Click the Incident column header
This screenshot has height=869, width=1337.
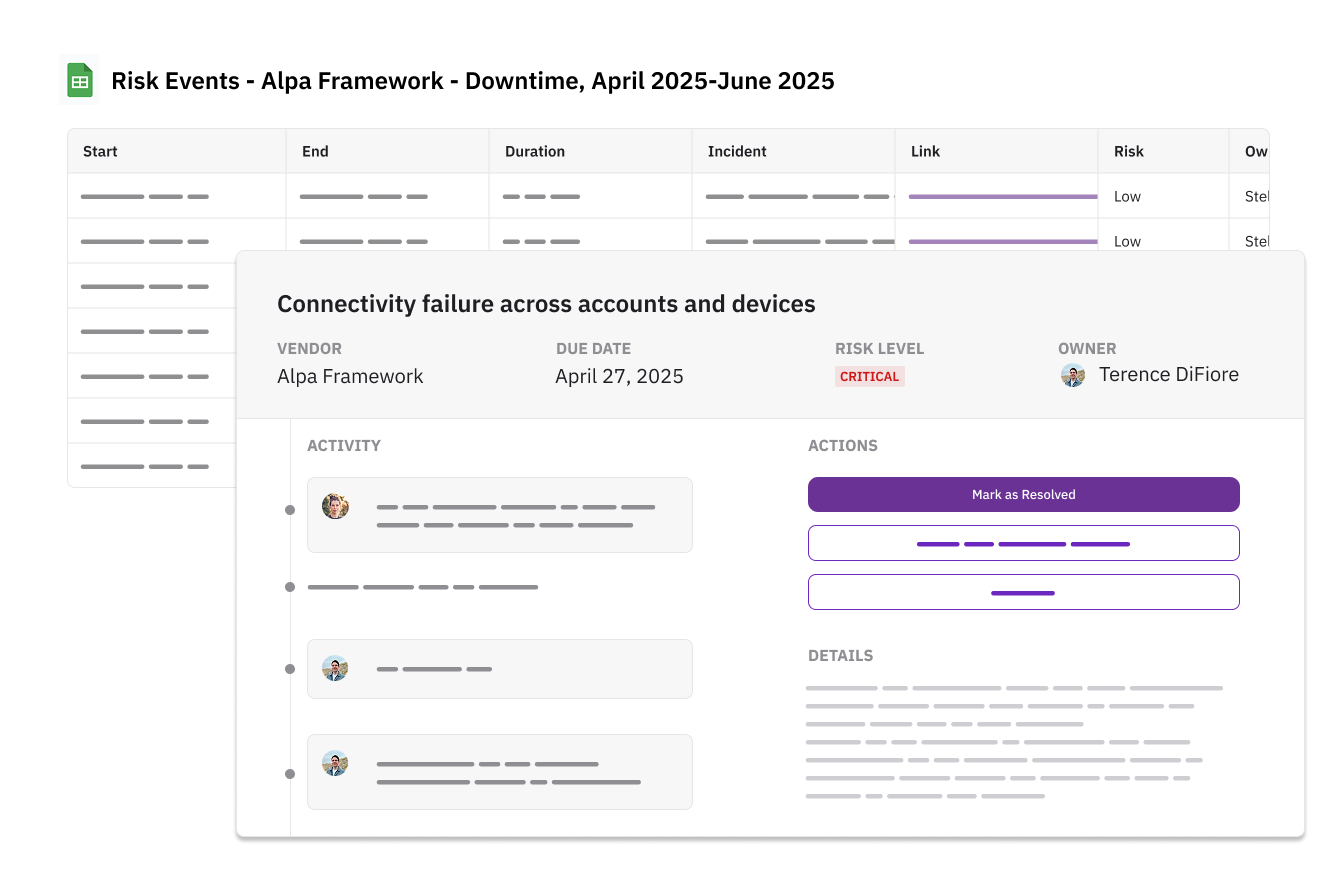click(737, 152)
